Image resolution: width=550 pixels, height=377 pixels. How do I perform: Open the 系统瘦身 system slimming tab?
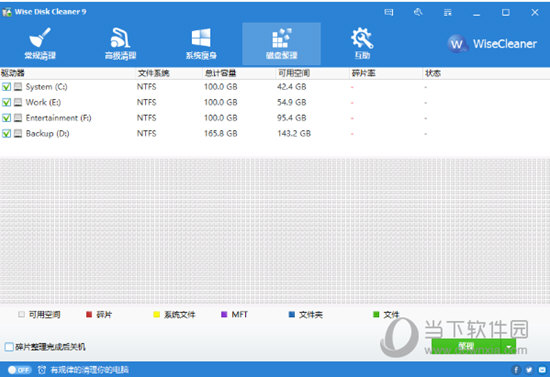[201, 43]
